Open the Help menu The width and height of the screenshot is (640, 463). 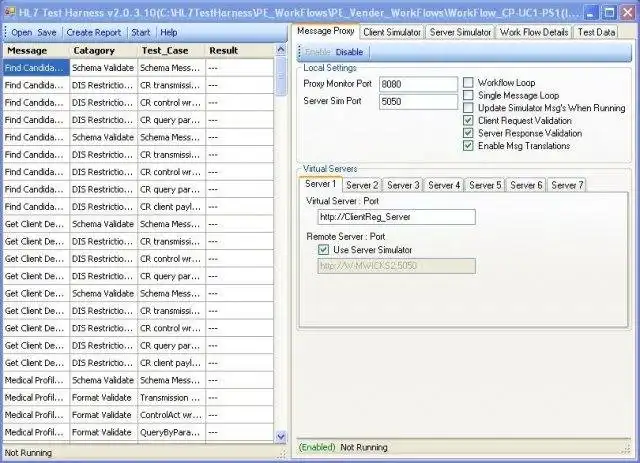169,32
